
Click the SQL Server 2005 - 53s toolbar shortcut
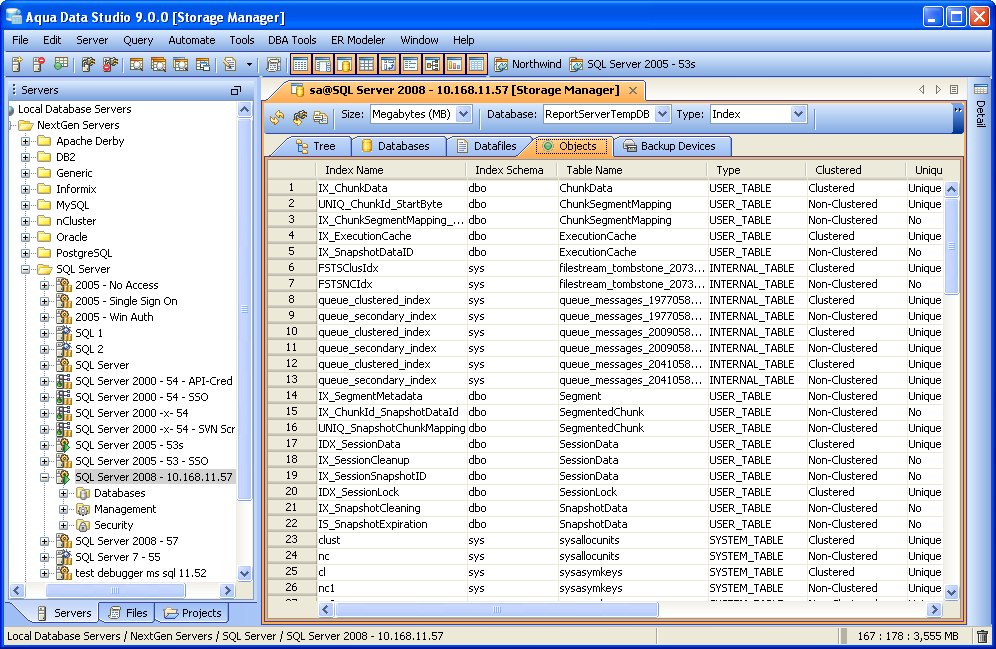(633, 64)
